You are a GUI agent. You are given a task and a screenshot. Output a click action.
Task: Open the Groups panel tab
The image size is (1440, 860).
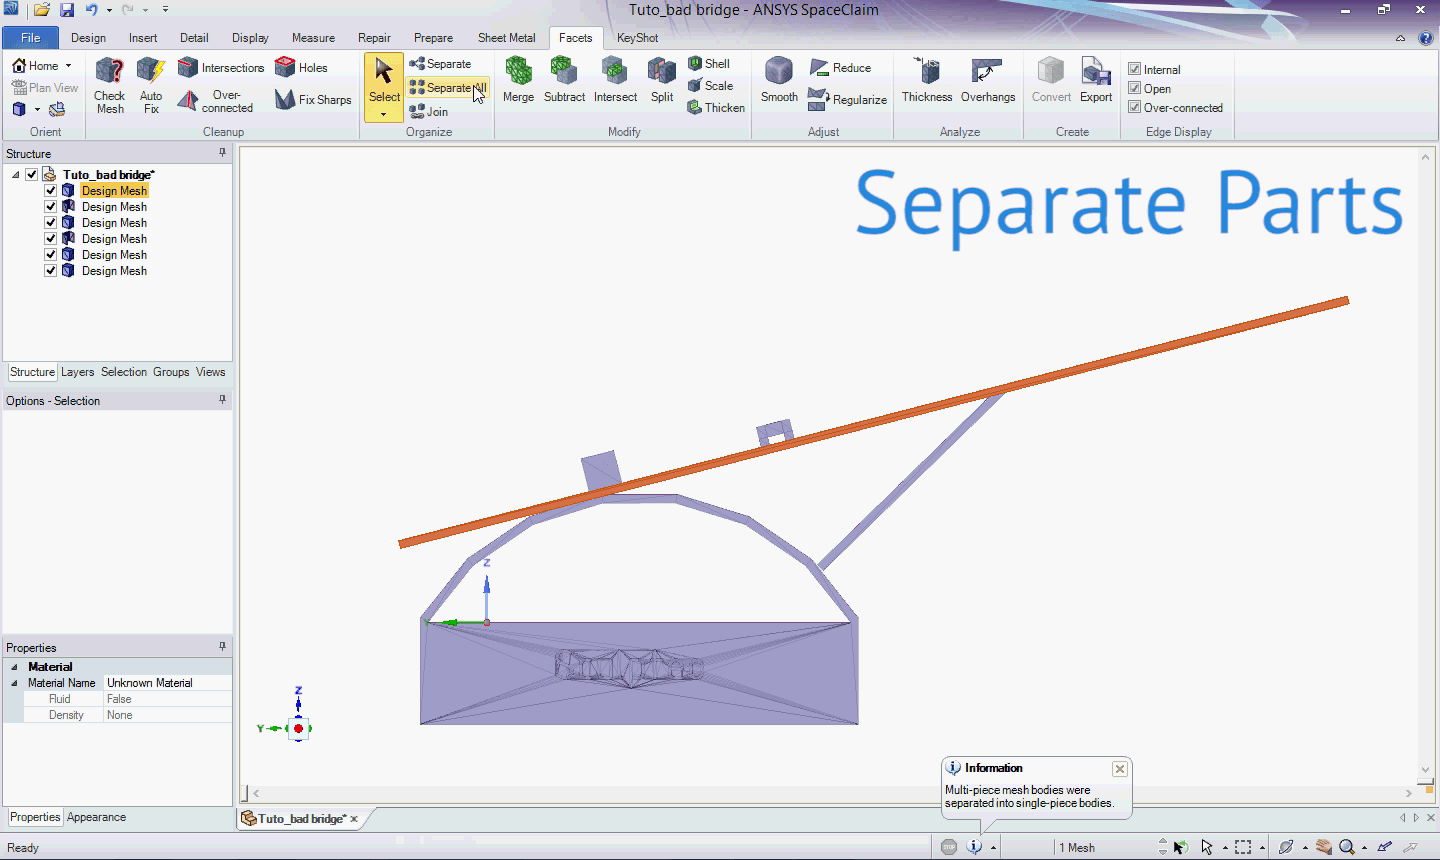pyautogui.click(x=171, y=372)
